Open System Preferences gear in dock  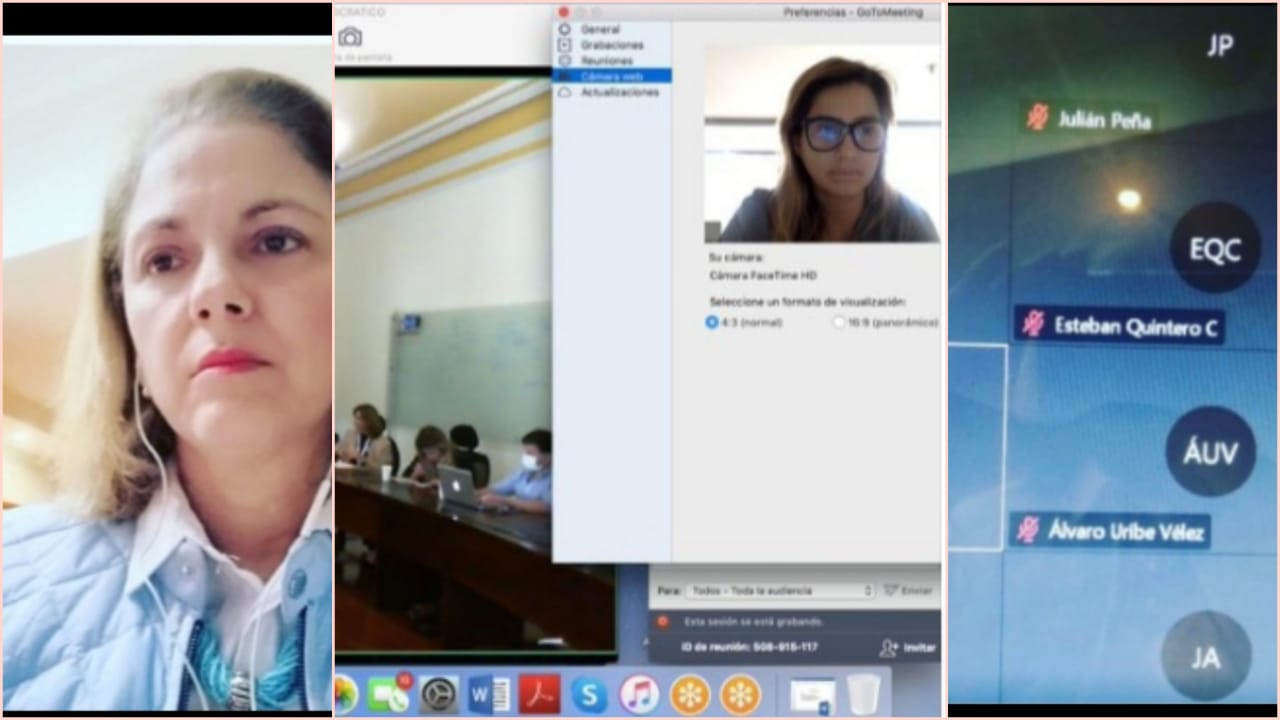(438, 694)
